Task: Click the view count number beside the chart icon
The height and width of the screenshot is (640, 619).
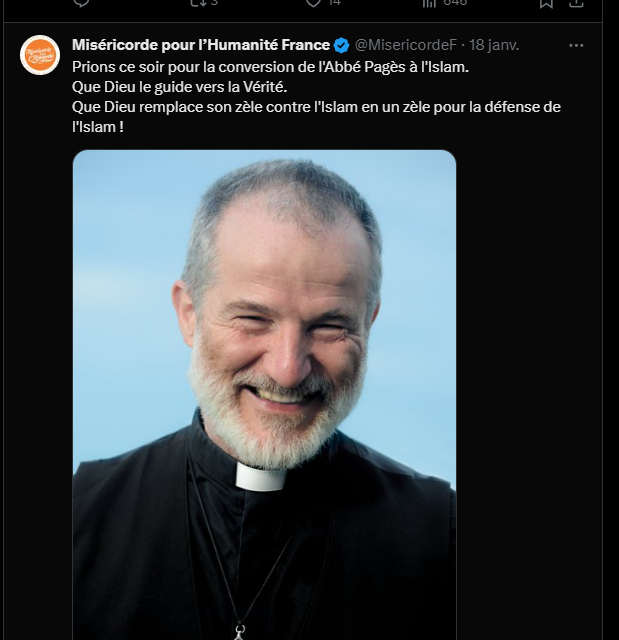Action: point(455,2)
